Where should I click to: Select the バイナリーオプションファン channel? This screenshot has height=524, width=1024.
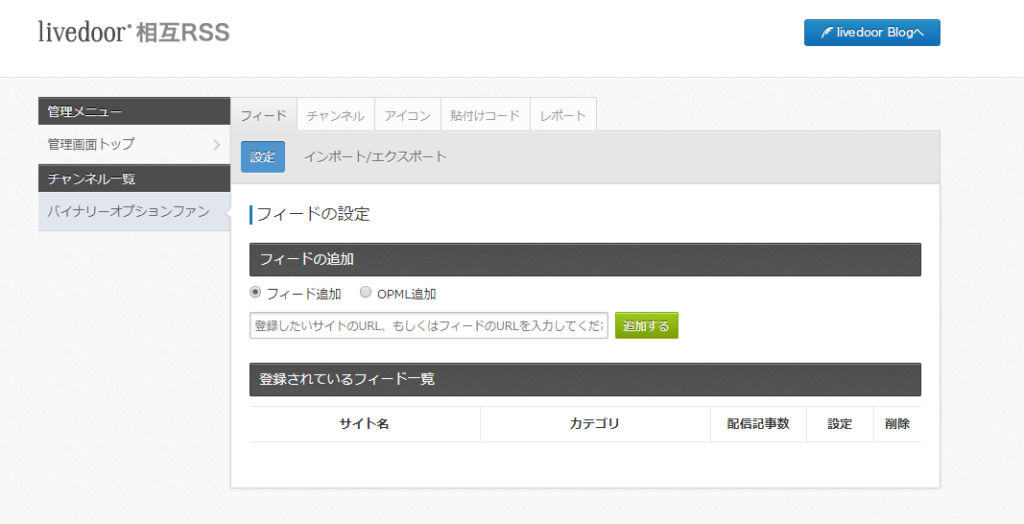click(128, 211)
